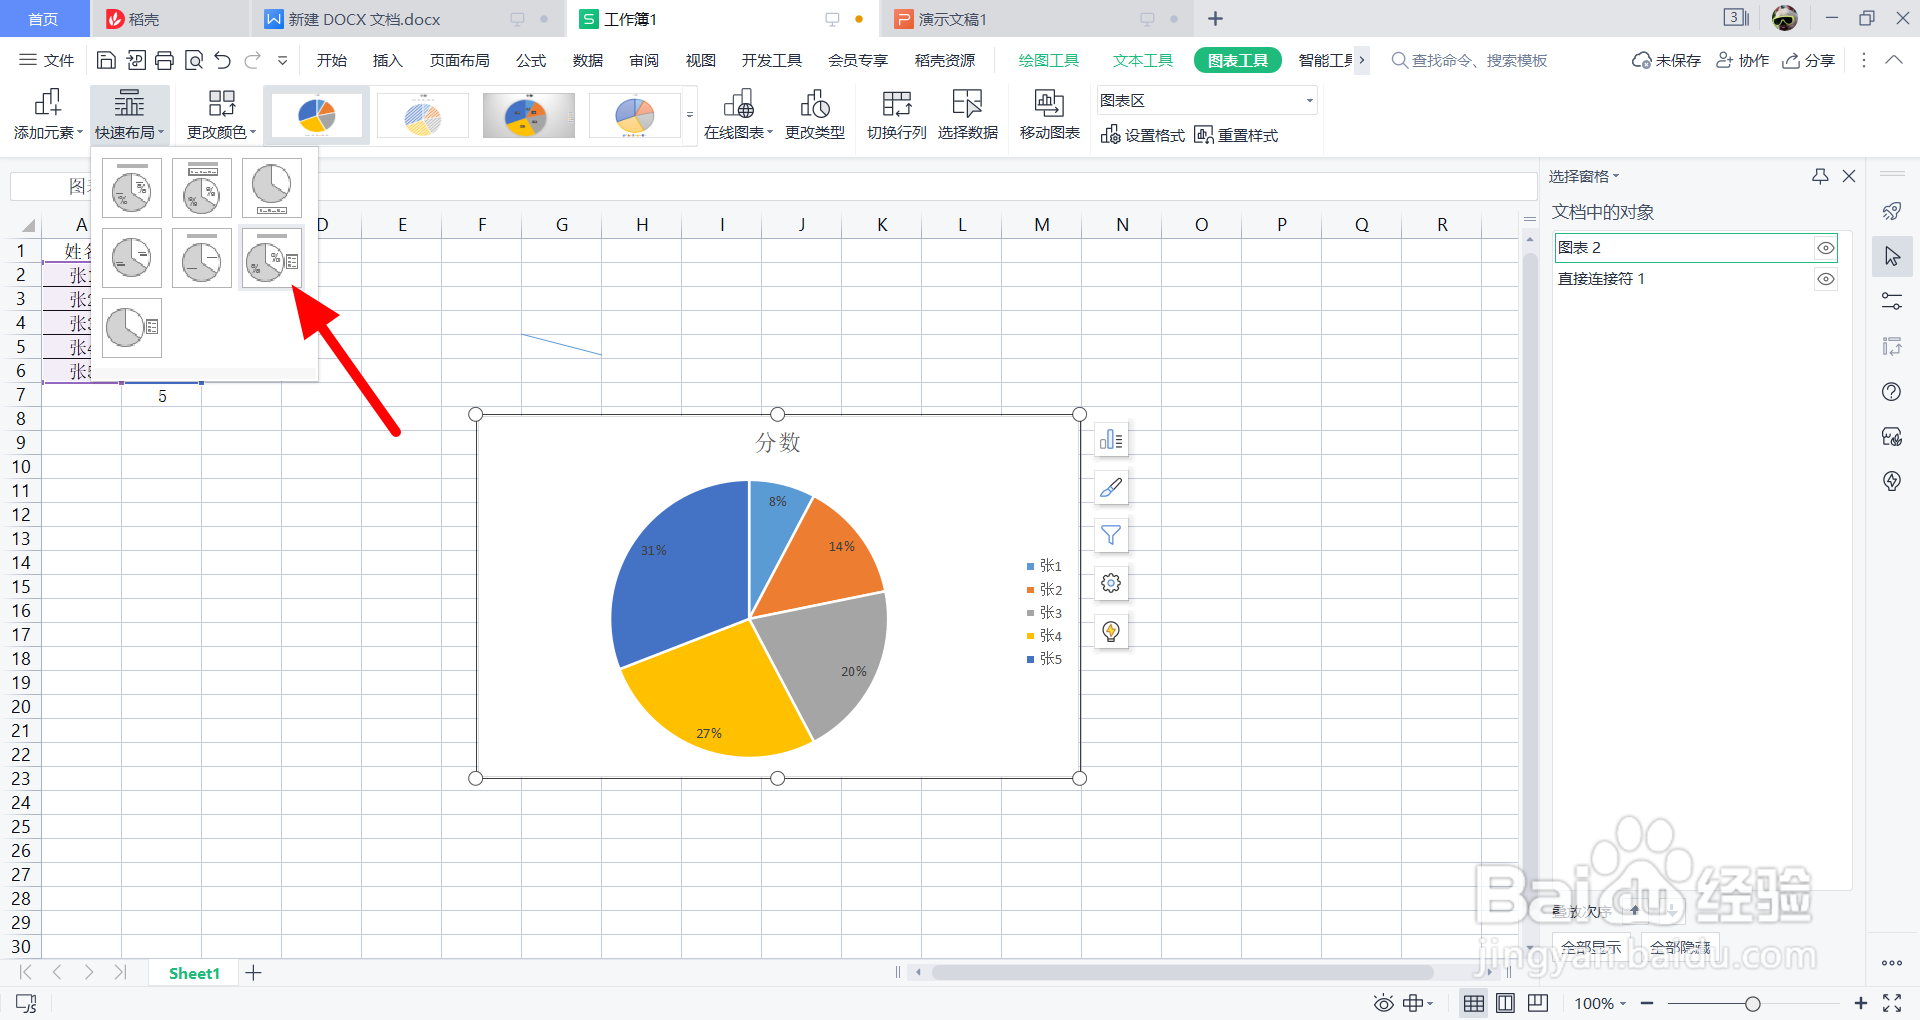Select the dark background pie chart style

pos(529,115)
